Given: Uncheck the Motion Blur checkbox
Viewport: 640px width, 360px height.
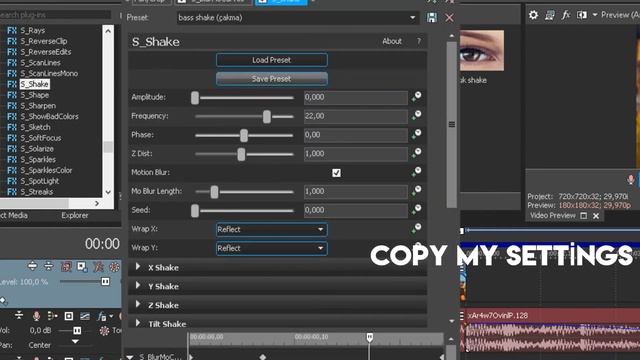Looking at the screenshot, I should (336, 173).
